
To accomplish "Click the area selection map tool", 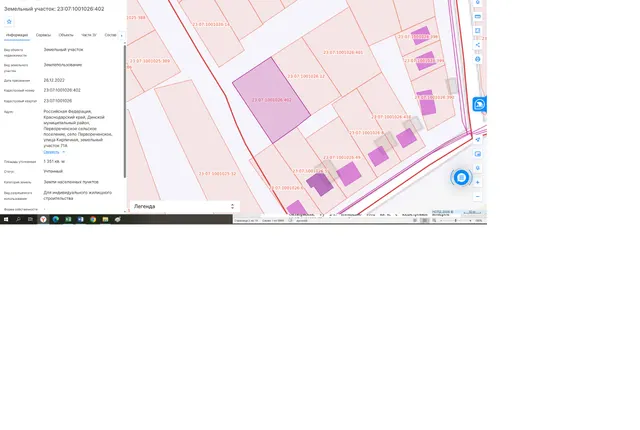I will tap(478, 31).
